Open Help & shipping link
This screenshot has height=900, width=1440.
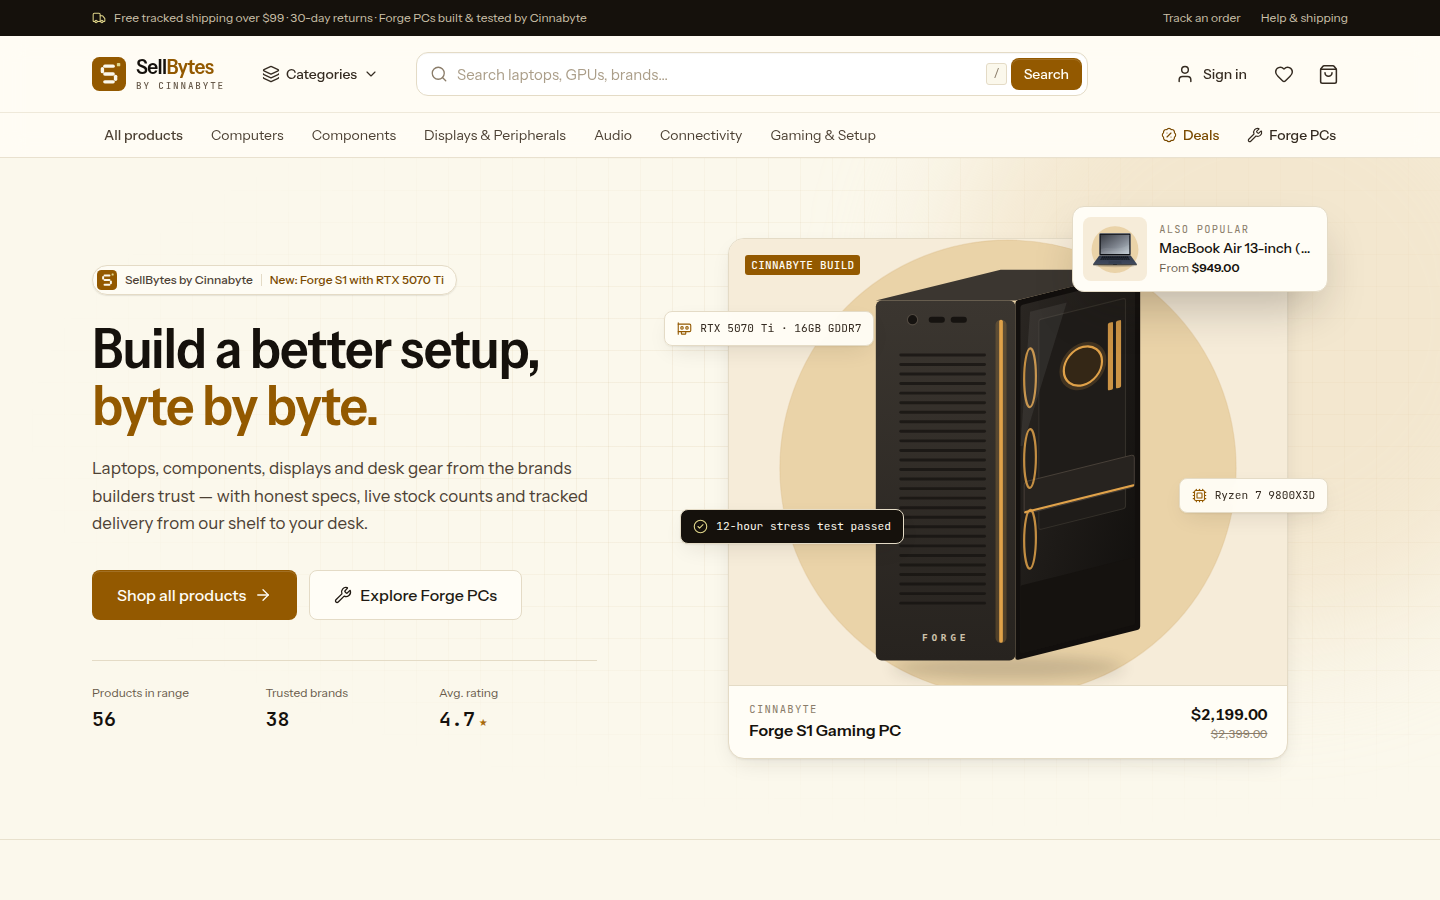(1304, 18)
